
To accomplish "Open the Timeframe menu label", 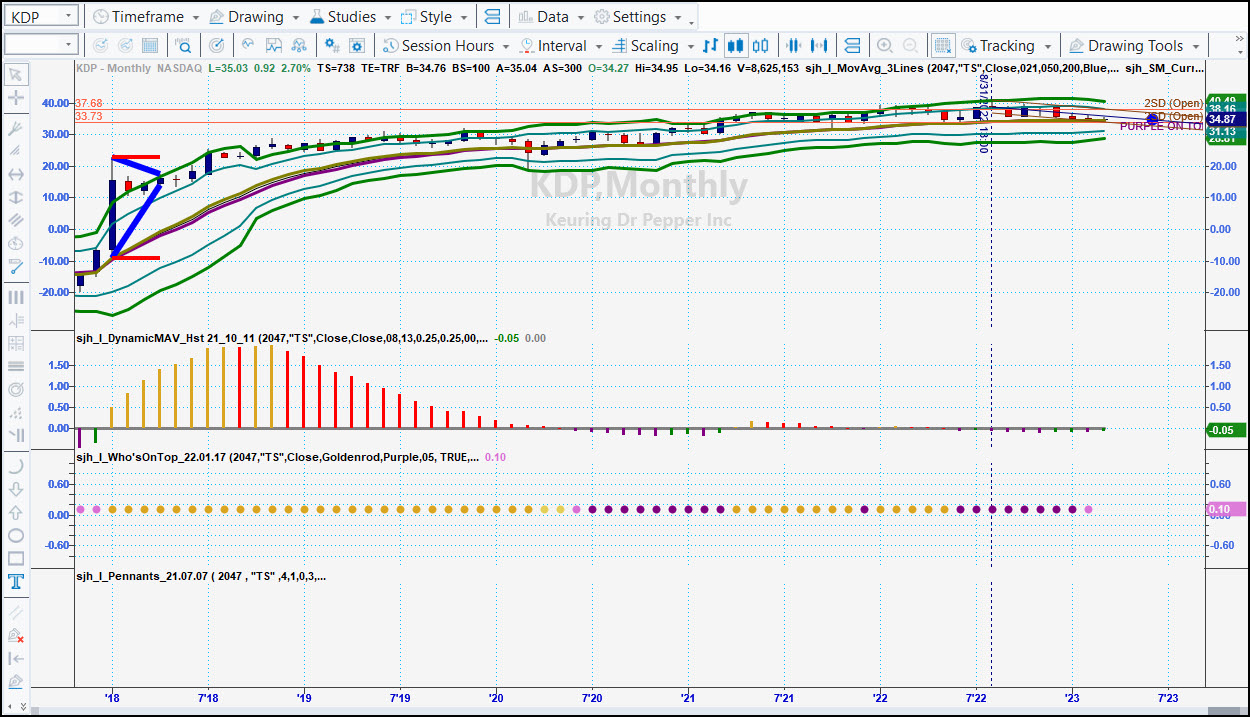I will click(x=147, y=17).
